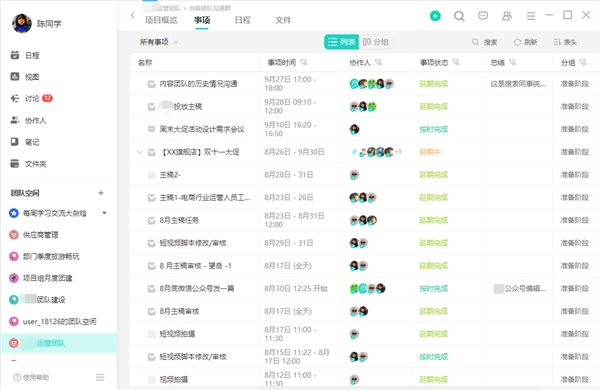The width and height of the screenshot is (600, 390).
Task: Select the highlighted 运营团队 team space
Action: tap(59, 343)
